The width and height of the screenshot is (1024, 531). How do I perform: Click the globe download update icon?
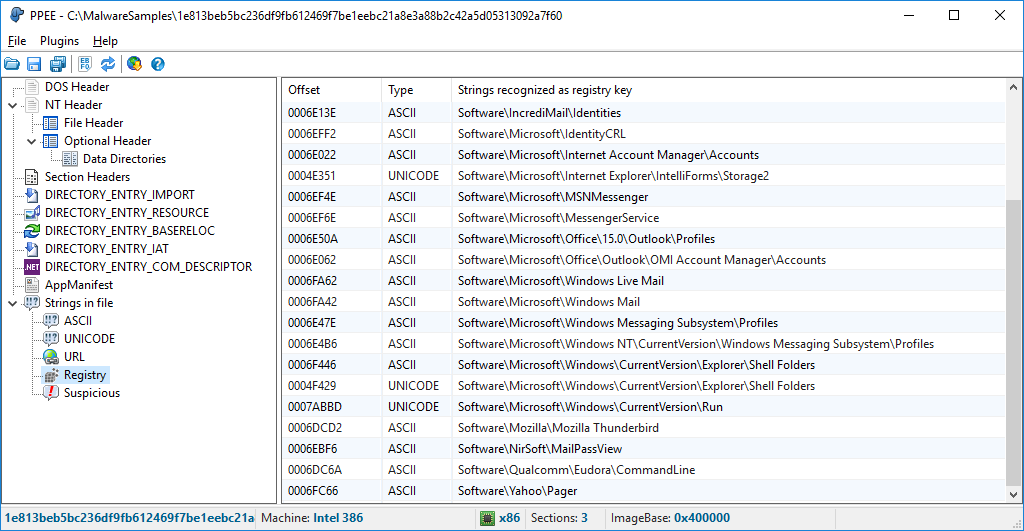135,64
